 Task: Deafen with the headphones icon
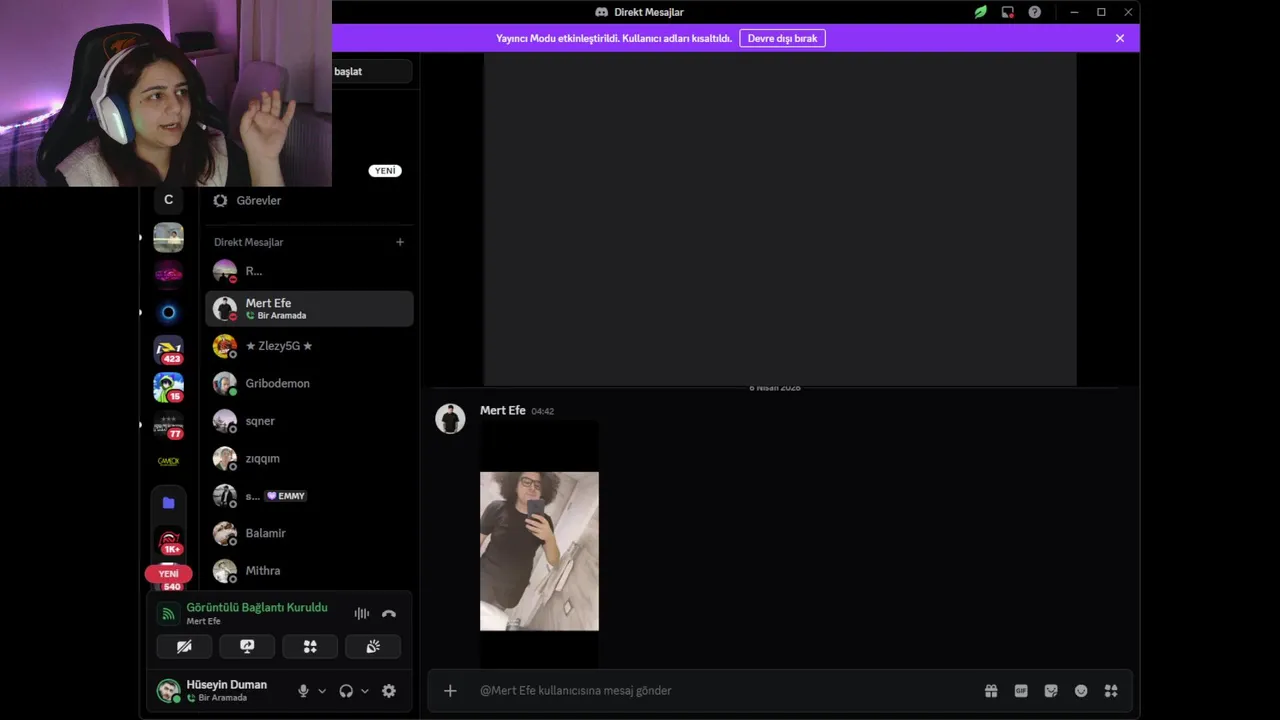346,691
